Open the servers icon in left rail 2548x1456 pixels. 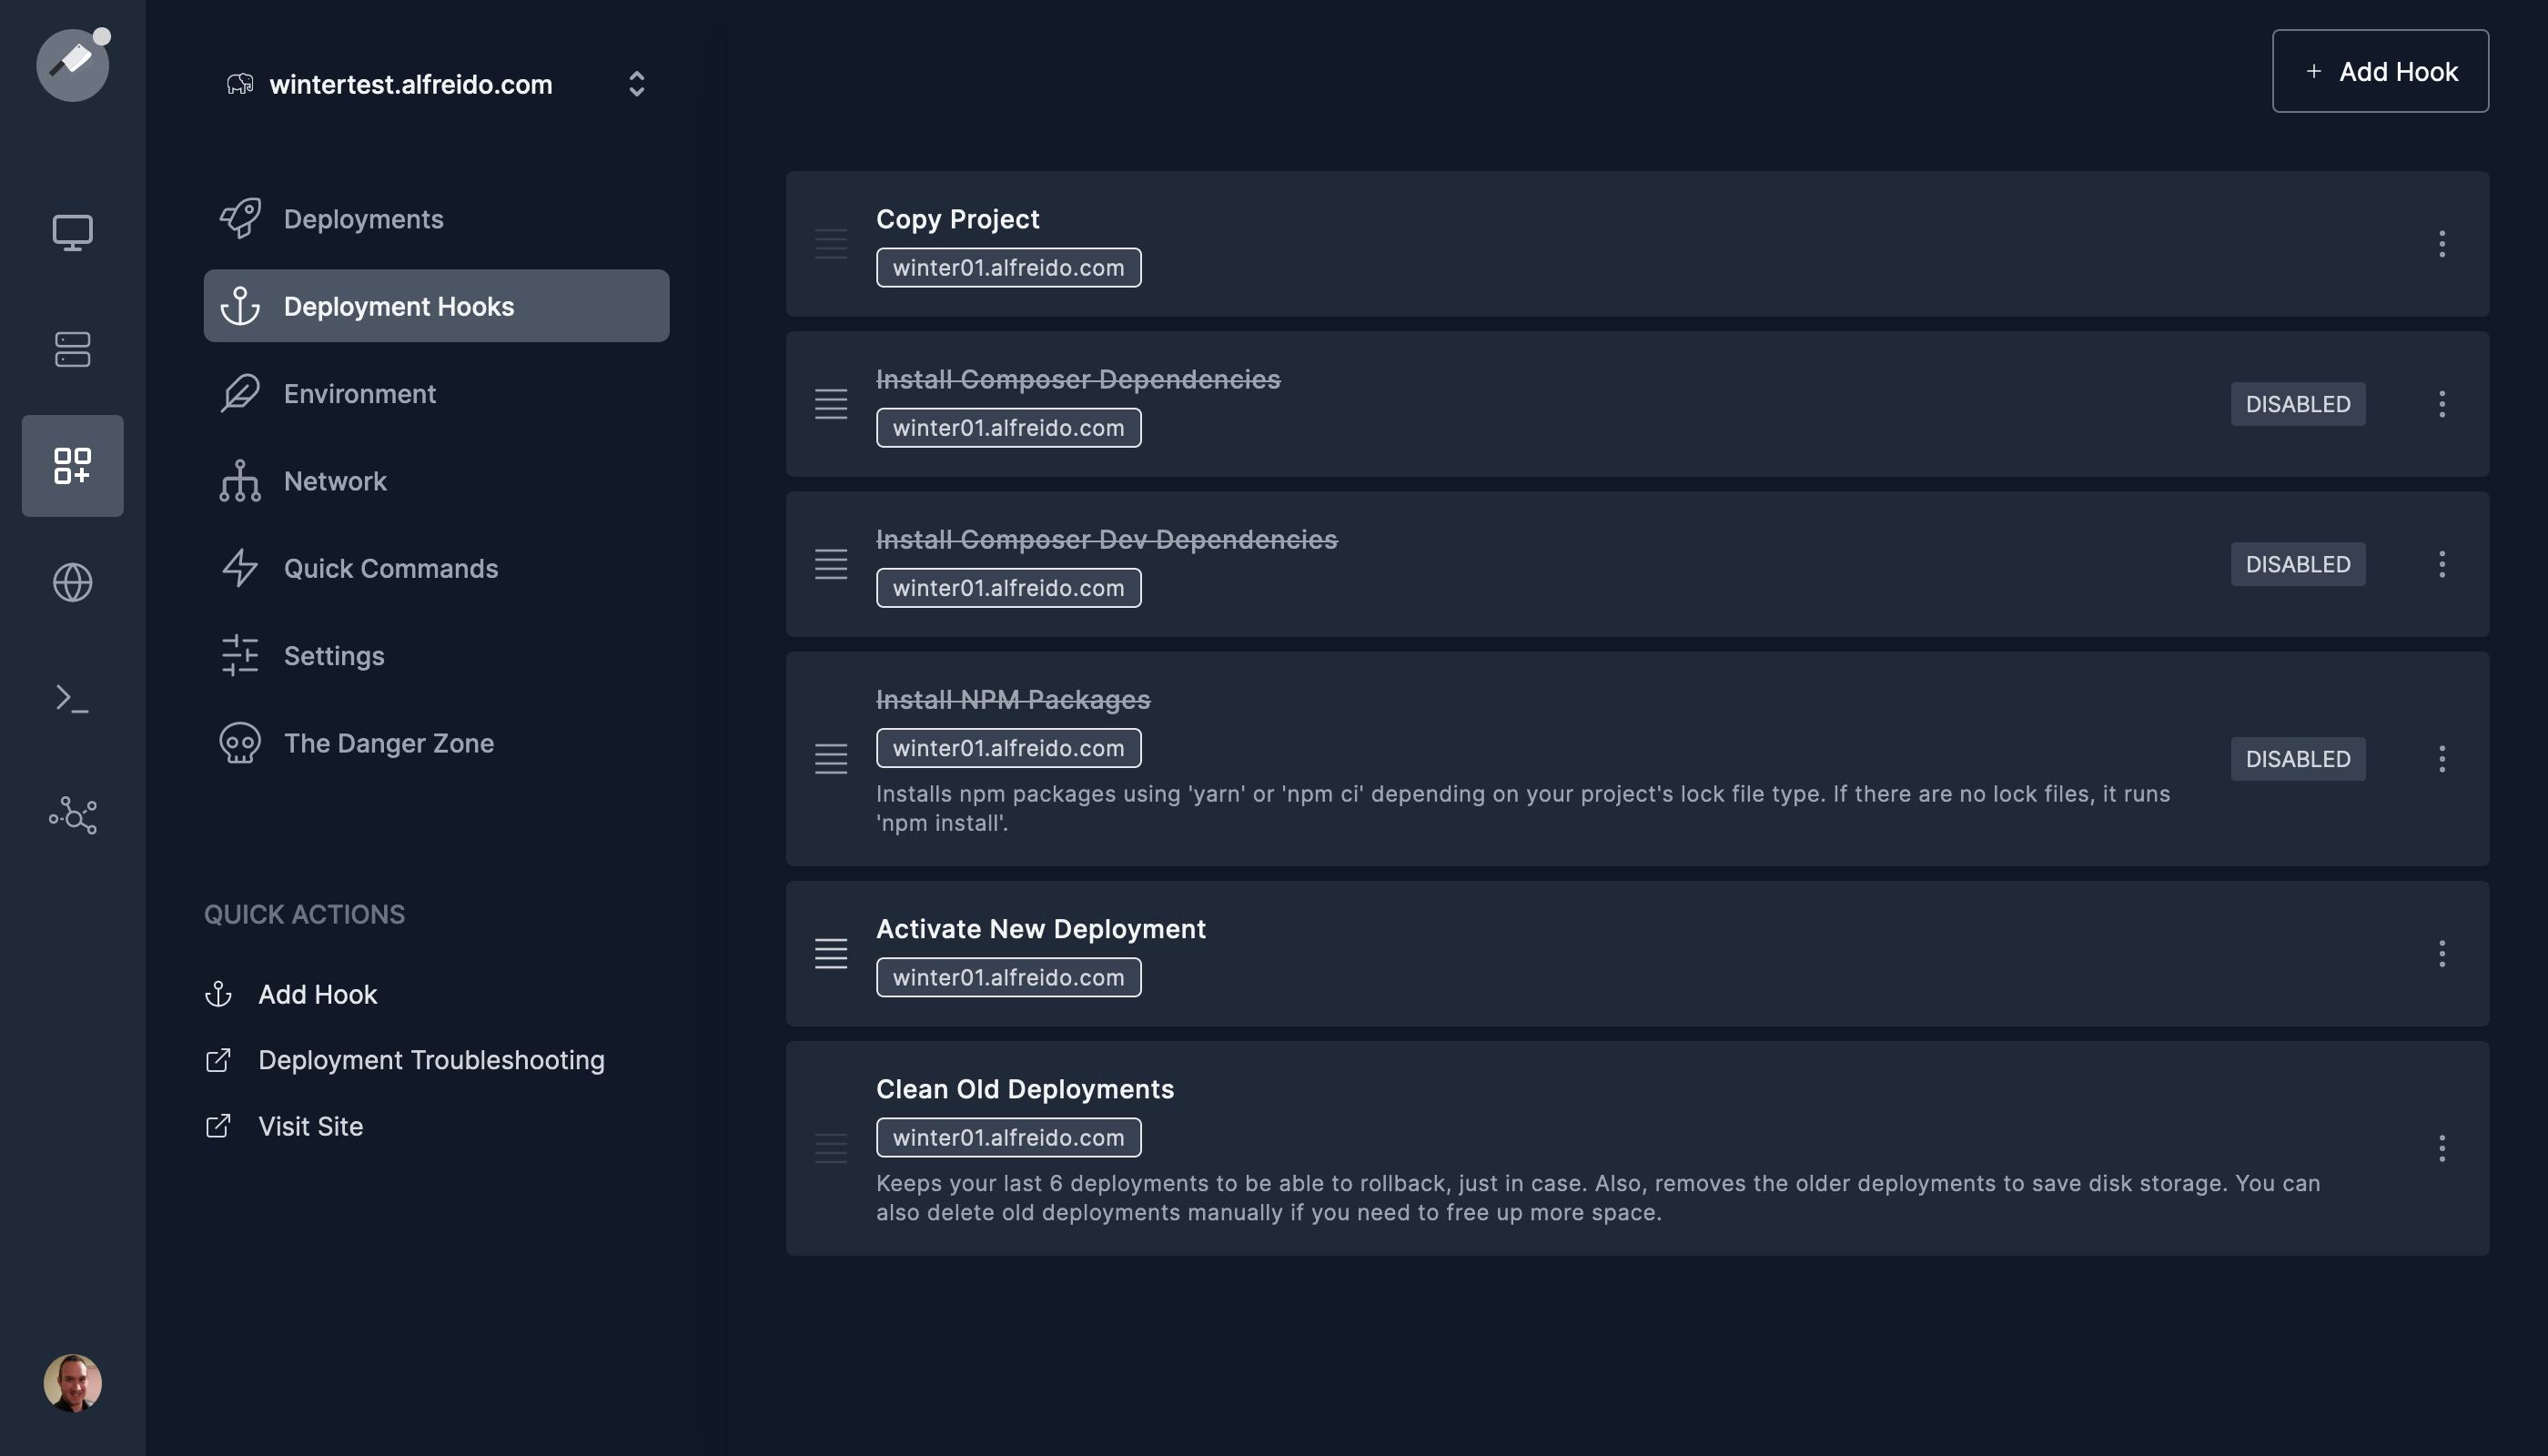click(x=72, y=349)
